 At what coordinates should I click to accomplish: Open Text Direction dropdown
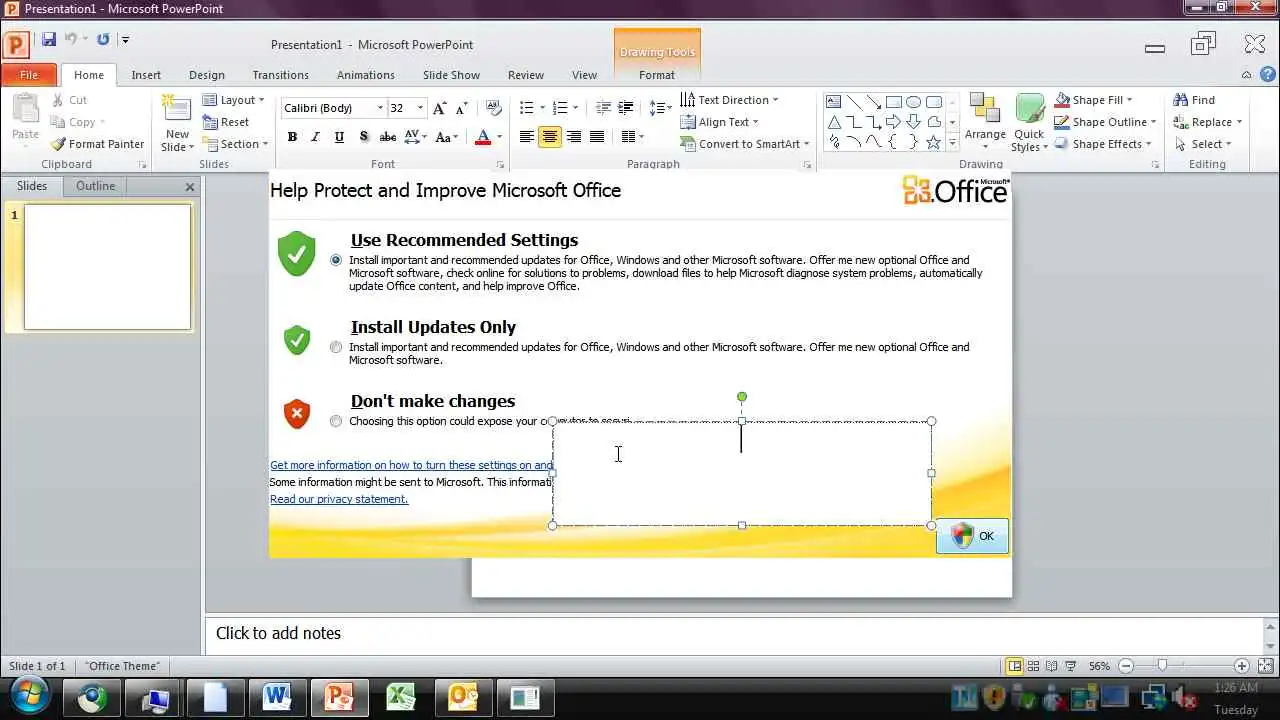729,100
